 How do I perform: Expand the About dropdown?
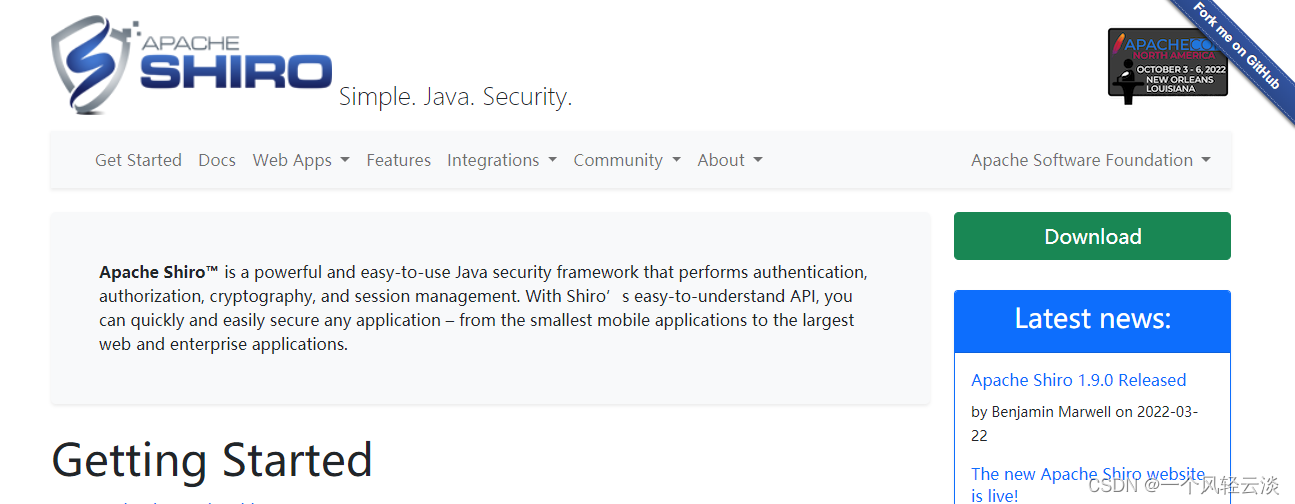730,160
